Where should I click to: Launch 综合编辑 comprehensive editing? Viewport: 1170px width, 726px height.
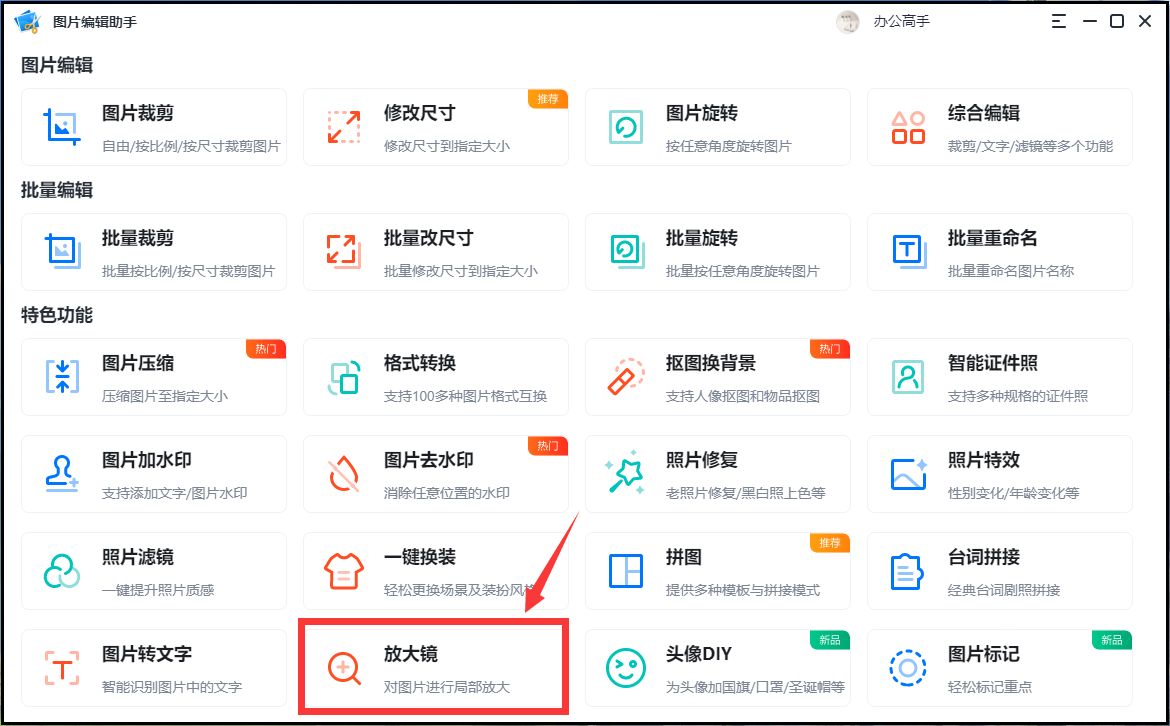coord(1000,127)
